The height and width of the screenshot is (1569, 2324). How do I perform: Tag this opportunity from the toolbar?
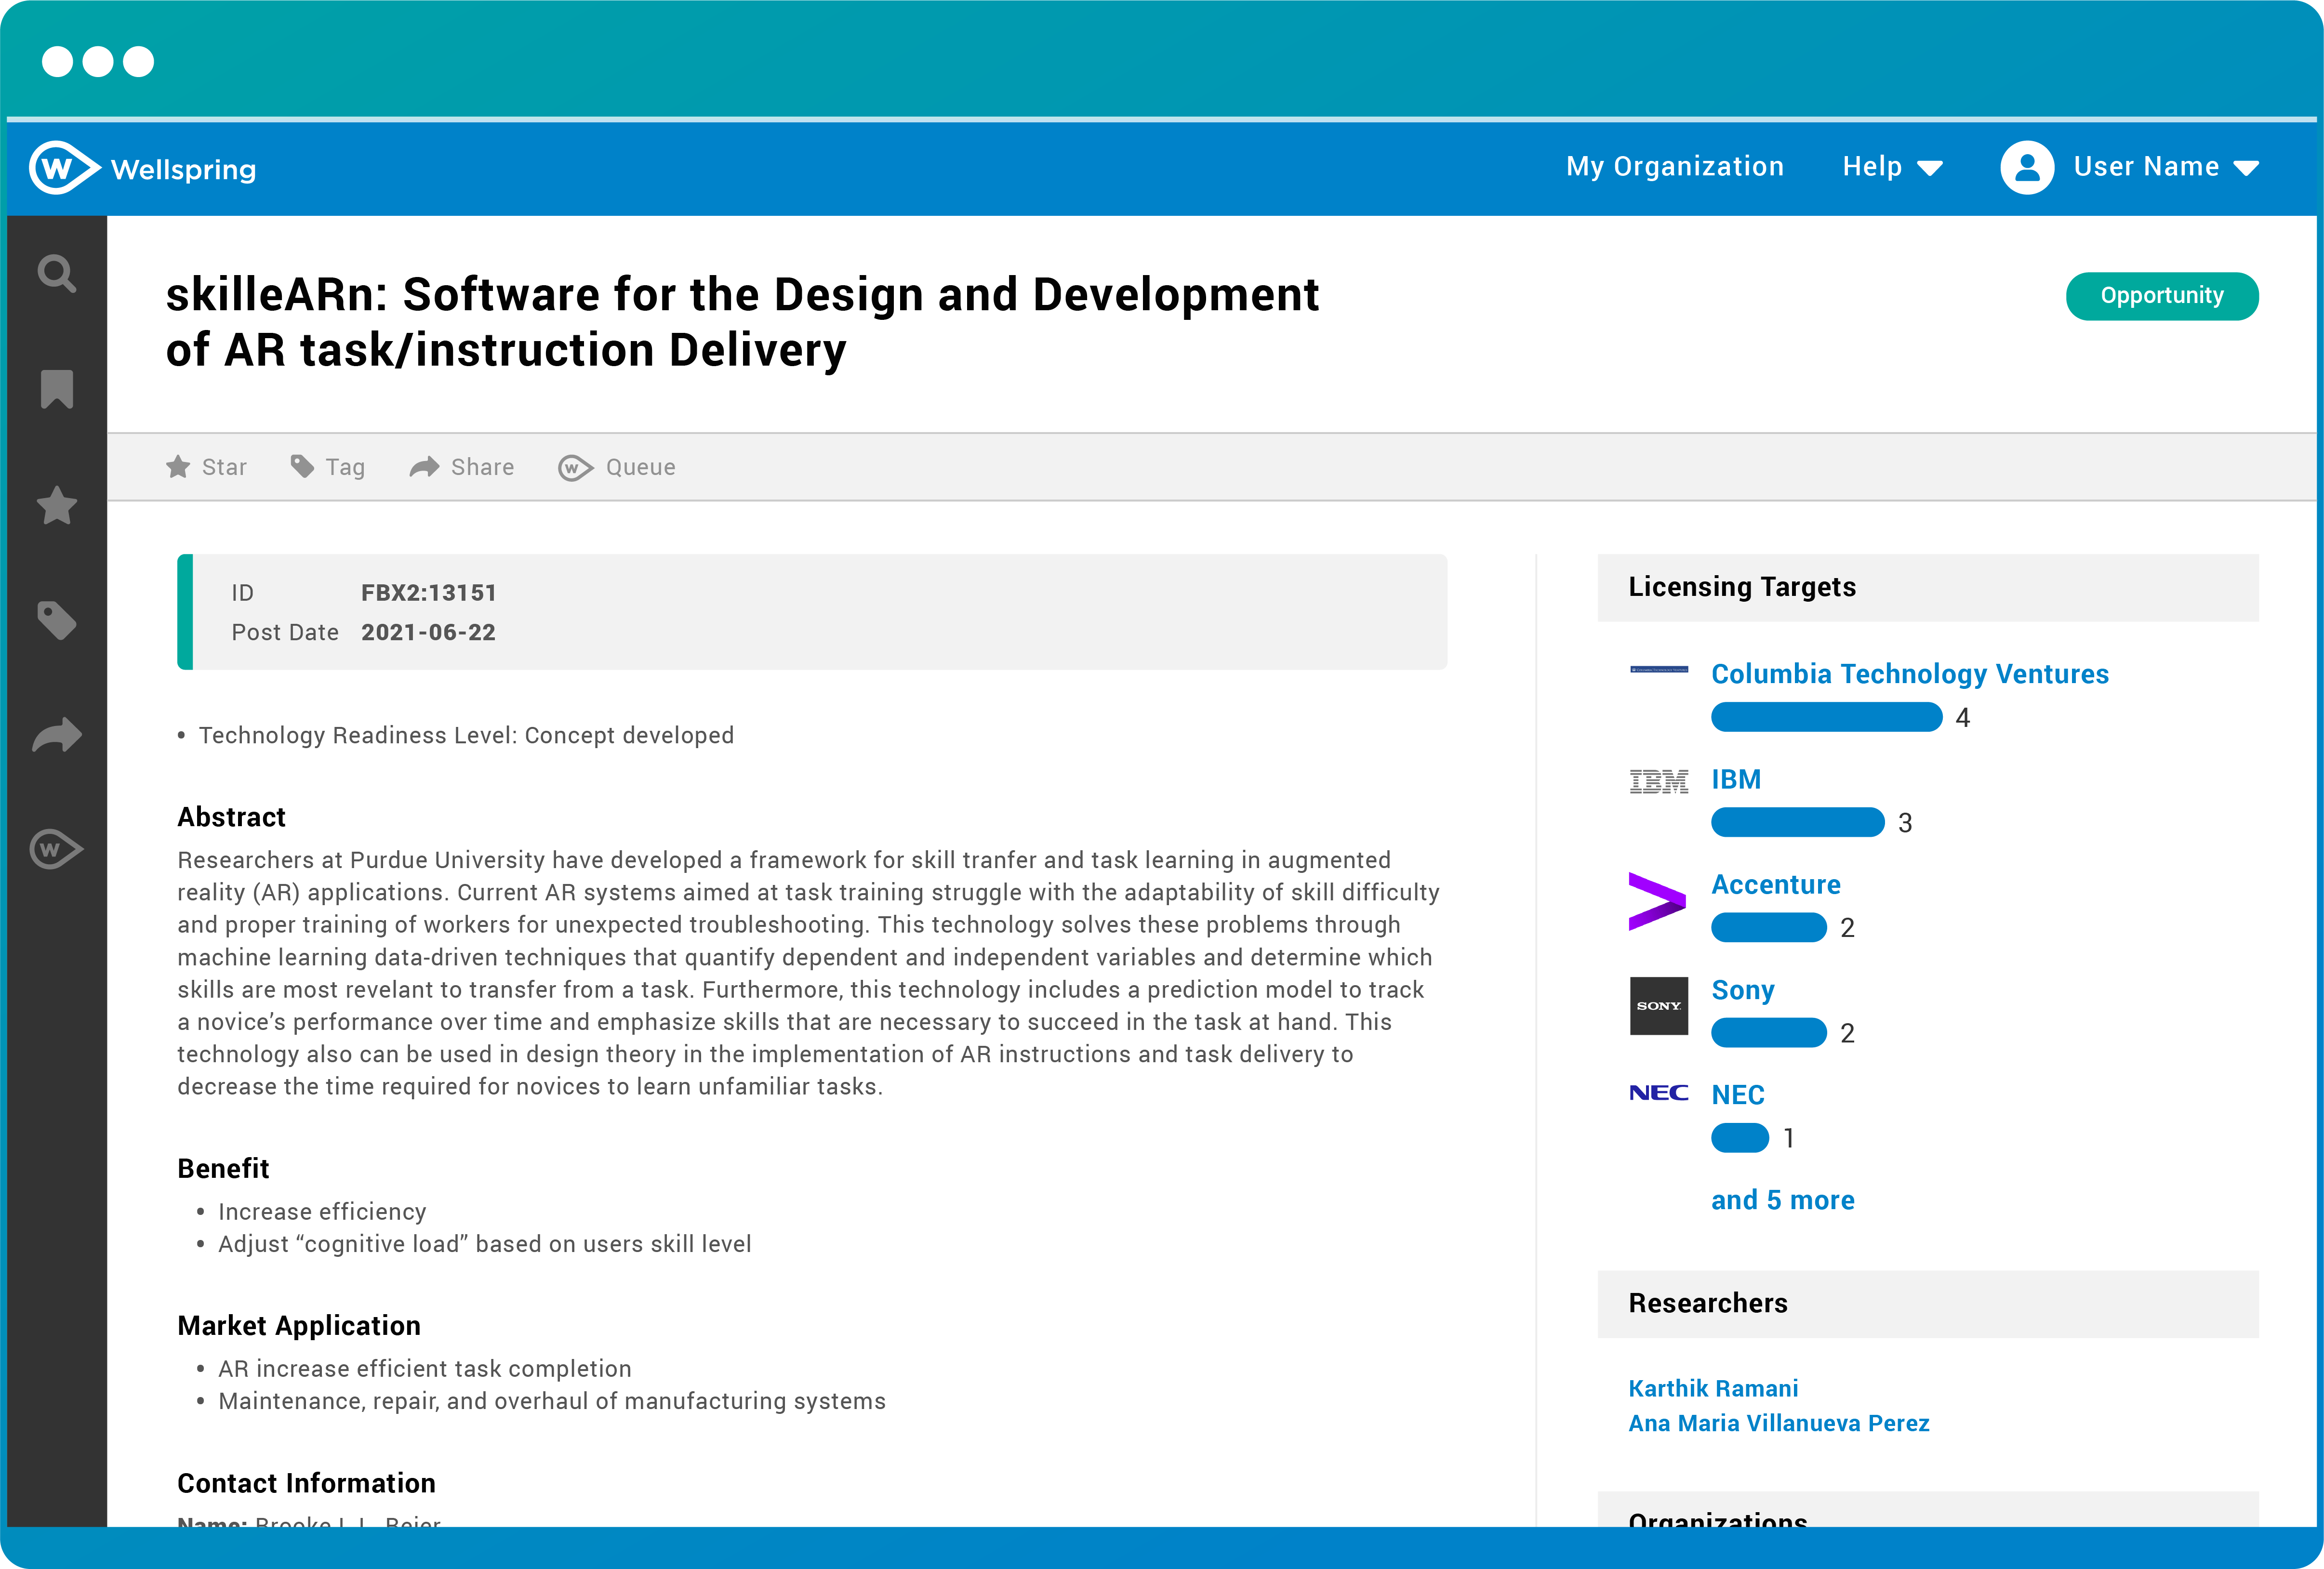click(x=328, y=467)
